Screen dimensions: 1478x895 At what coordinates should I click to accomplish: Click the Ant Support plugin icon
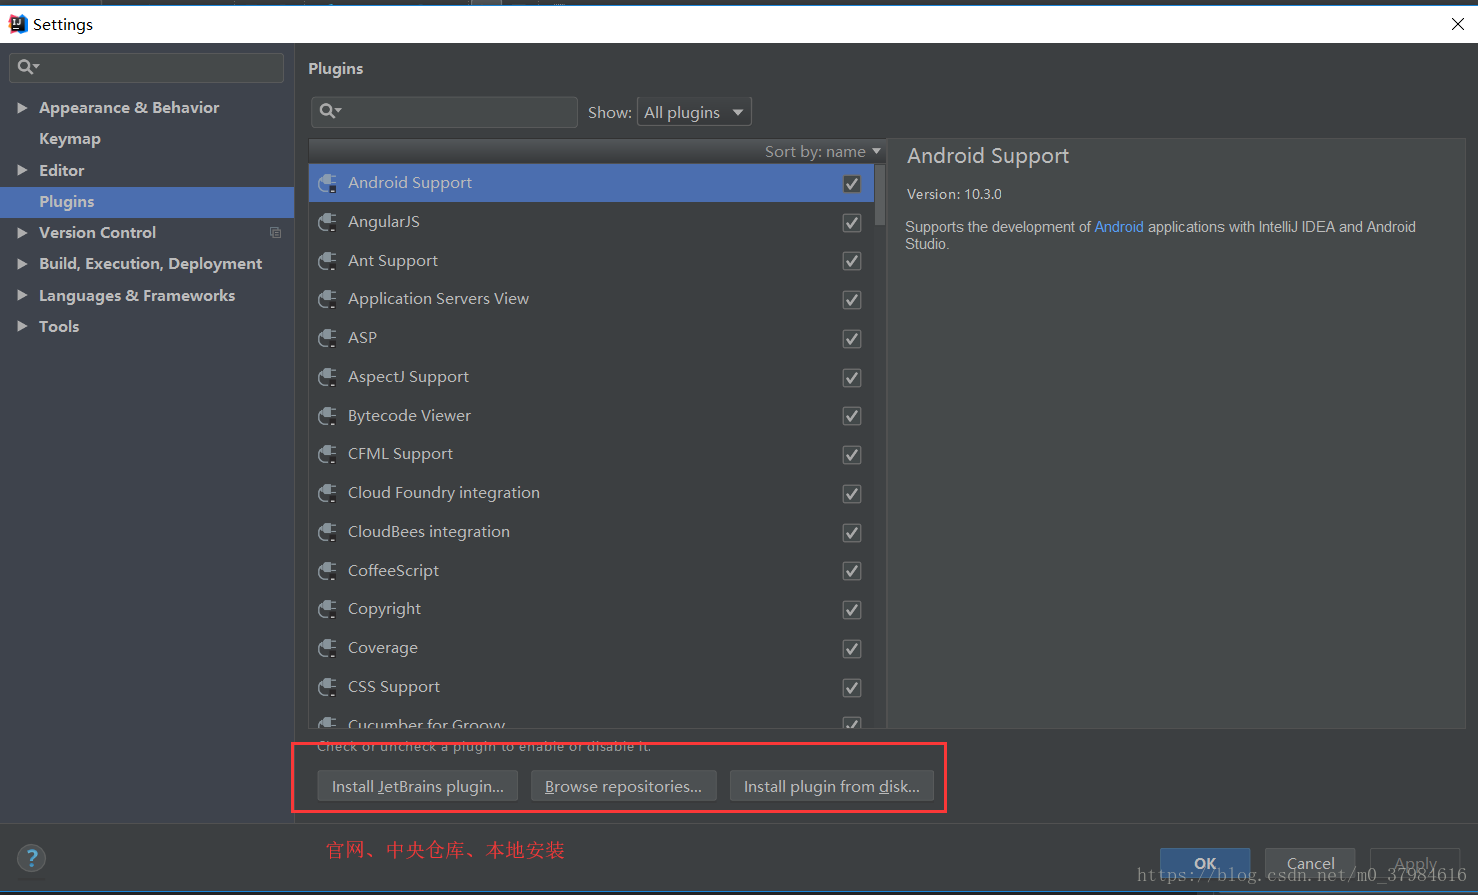click(x=327, y=261)
